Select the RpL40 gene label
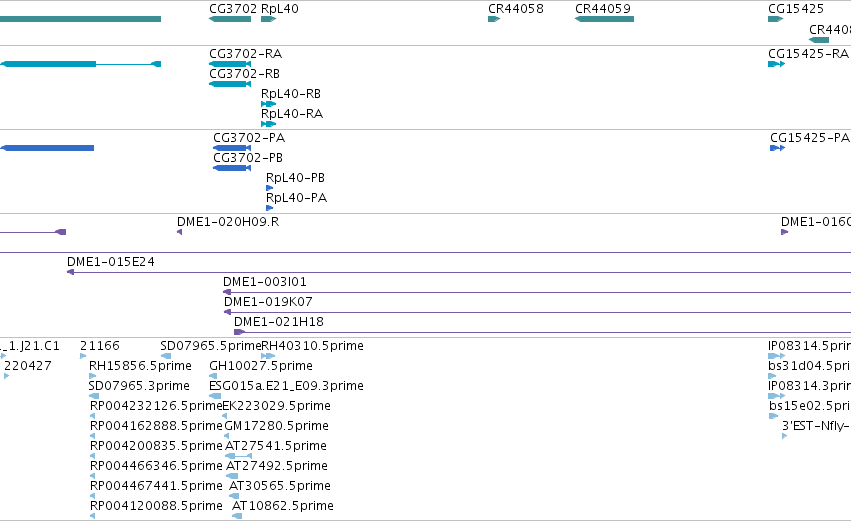851x521 pixels. [280, 9]
